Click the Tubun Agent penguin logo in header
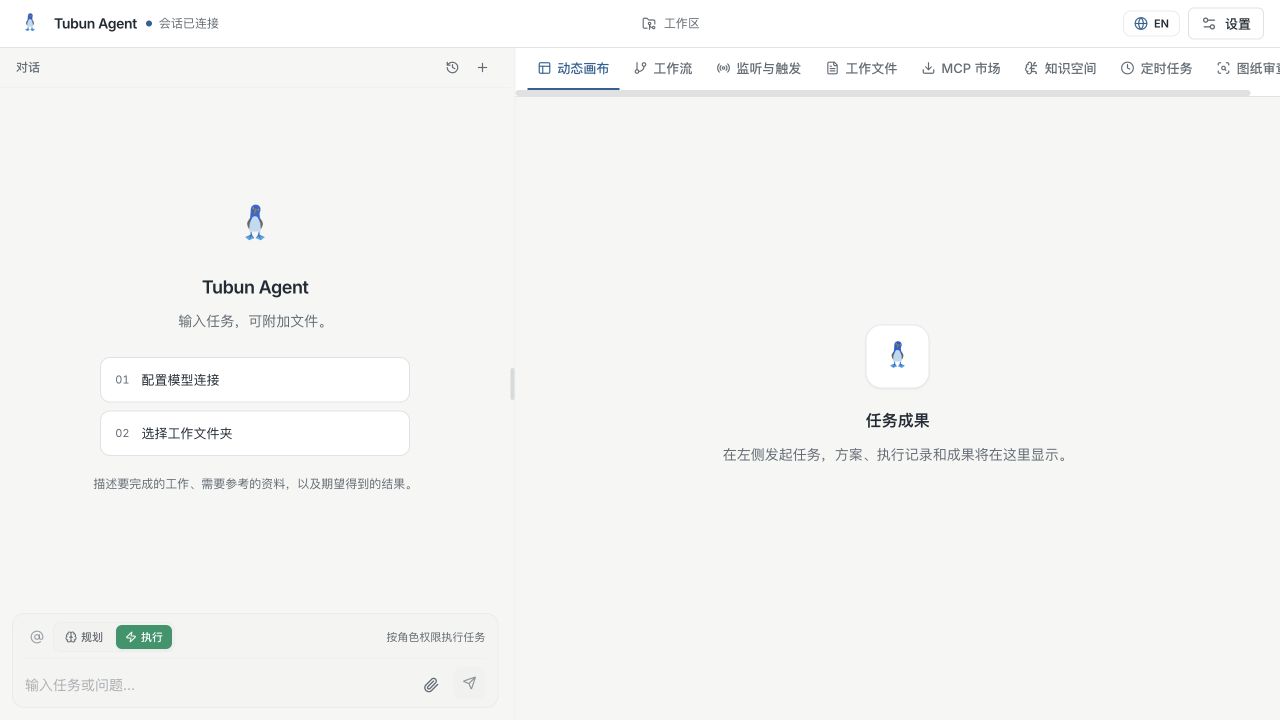The width and height of the screenshot is (1280, 720). point(30,23)
